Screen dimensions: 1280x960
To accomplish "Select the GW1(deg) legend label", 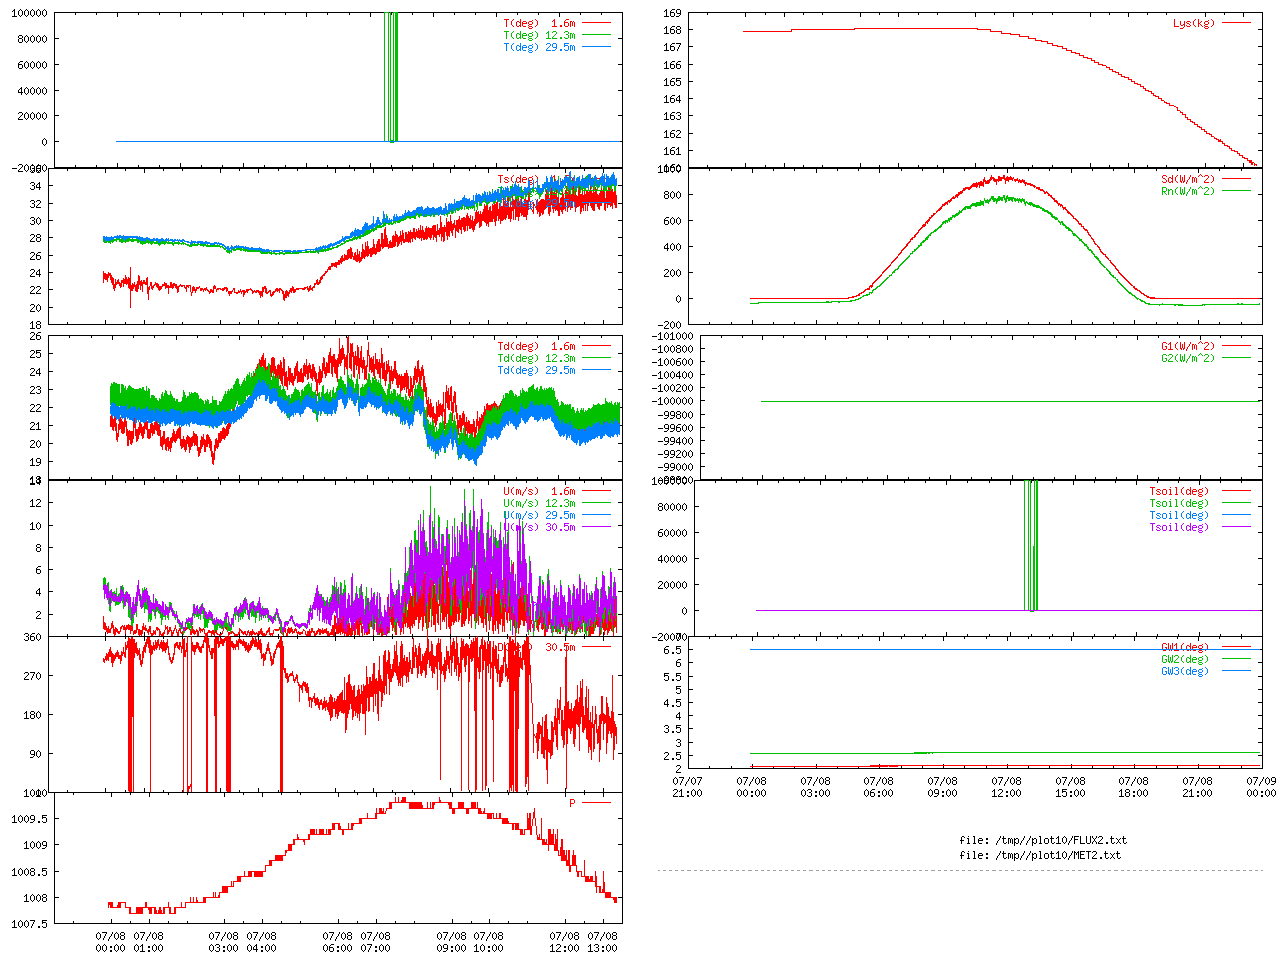I will [1184, 647].
